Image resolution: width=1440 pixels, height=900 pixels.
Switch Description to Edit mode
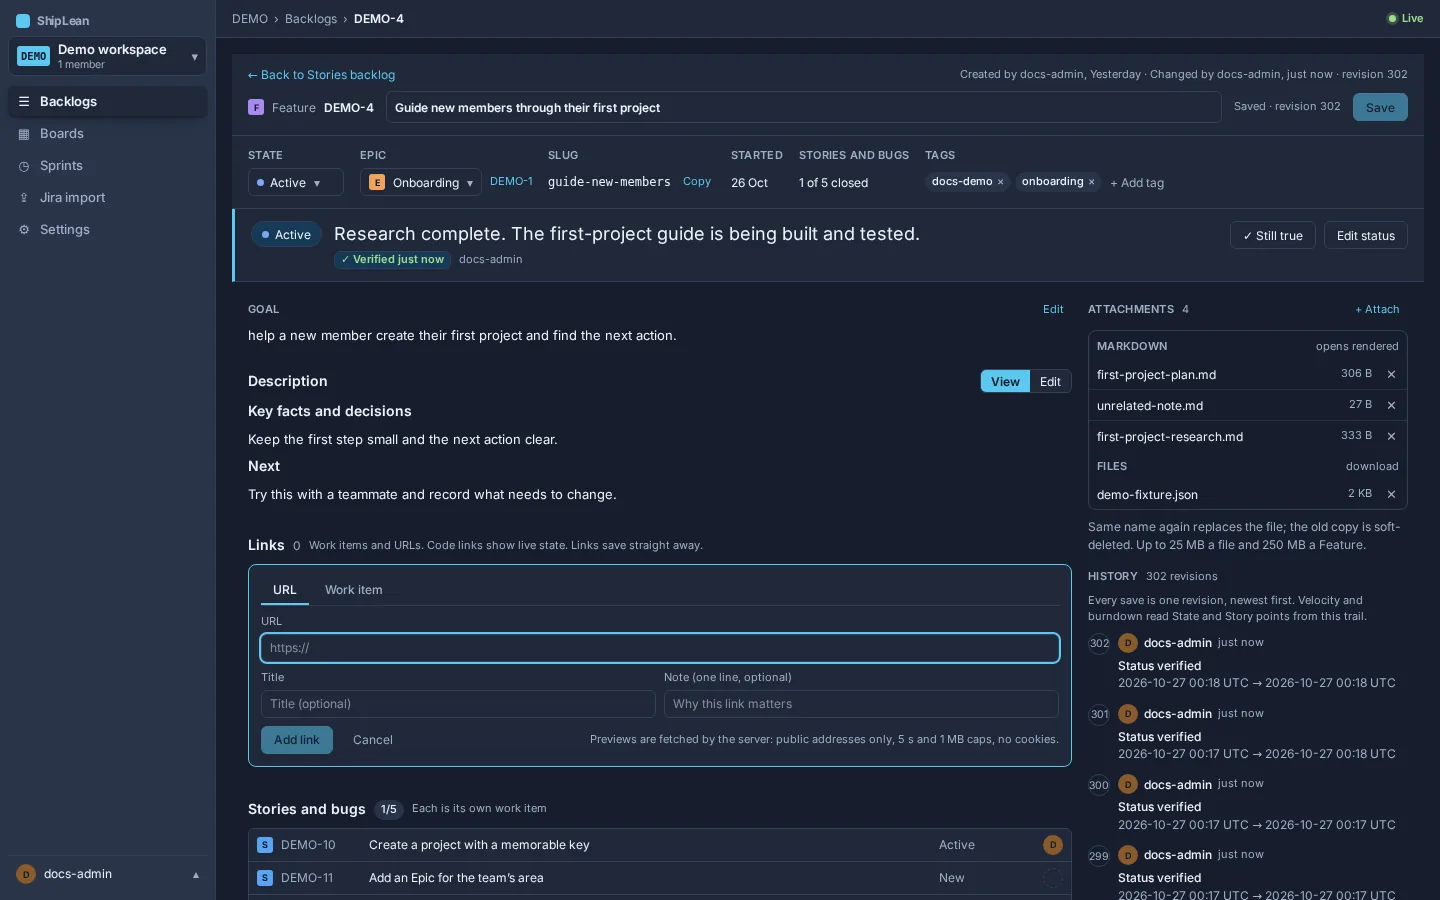click(x=1050, y=381)
